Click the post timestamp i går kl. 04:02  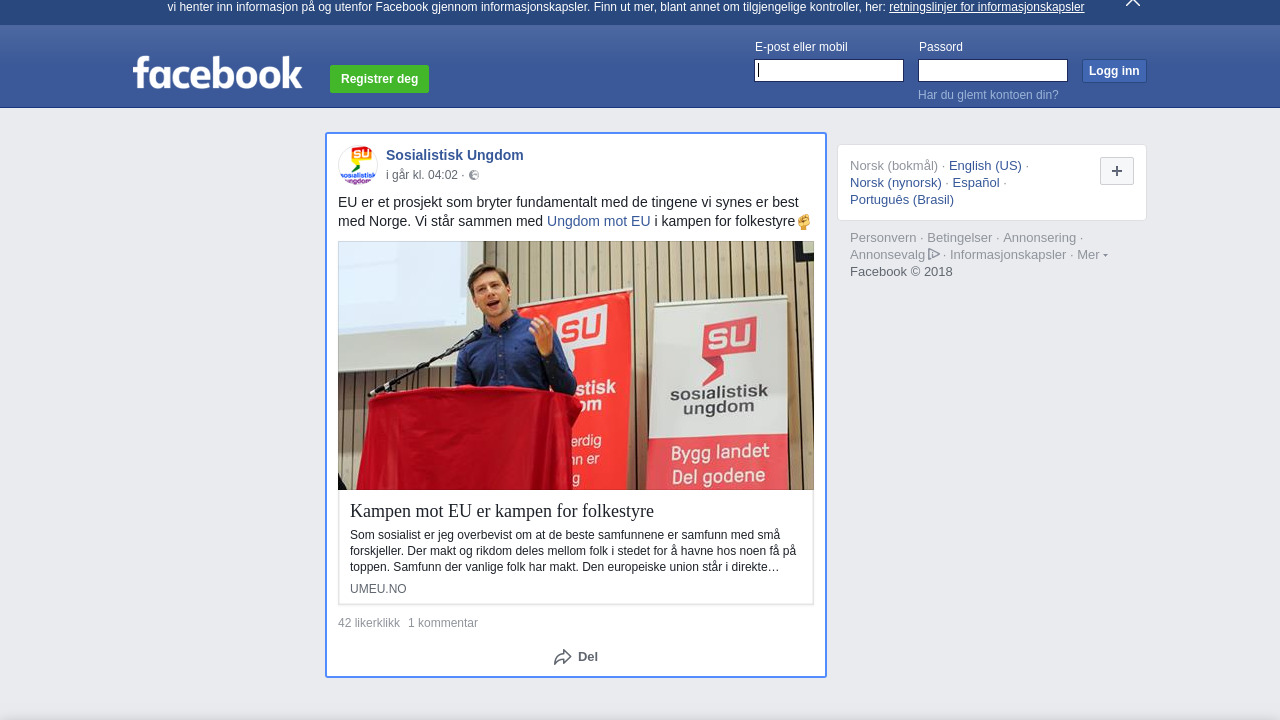pyautogui.click(x=422, y=175)
